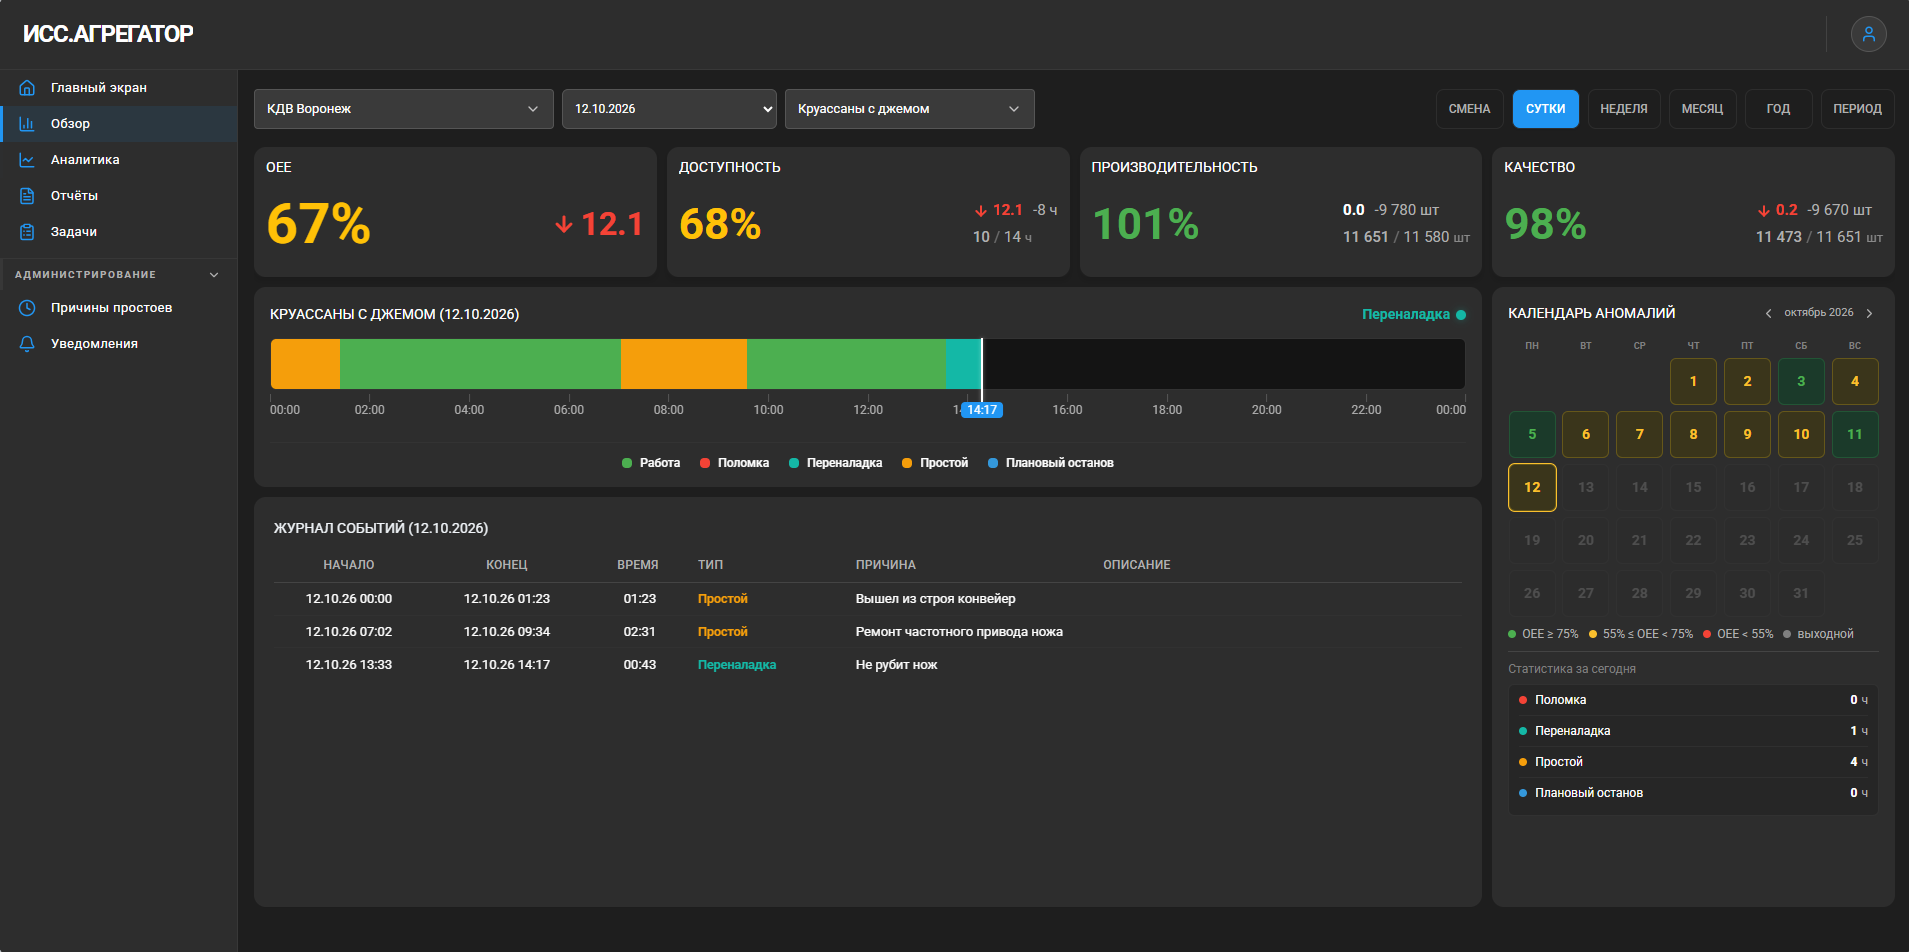Switch to the Месяц period tab
The width and height of the screenshot is (1909, 952).
click(x=1702, y=109)
